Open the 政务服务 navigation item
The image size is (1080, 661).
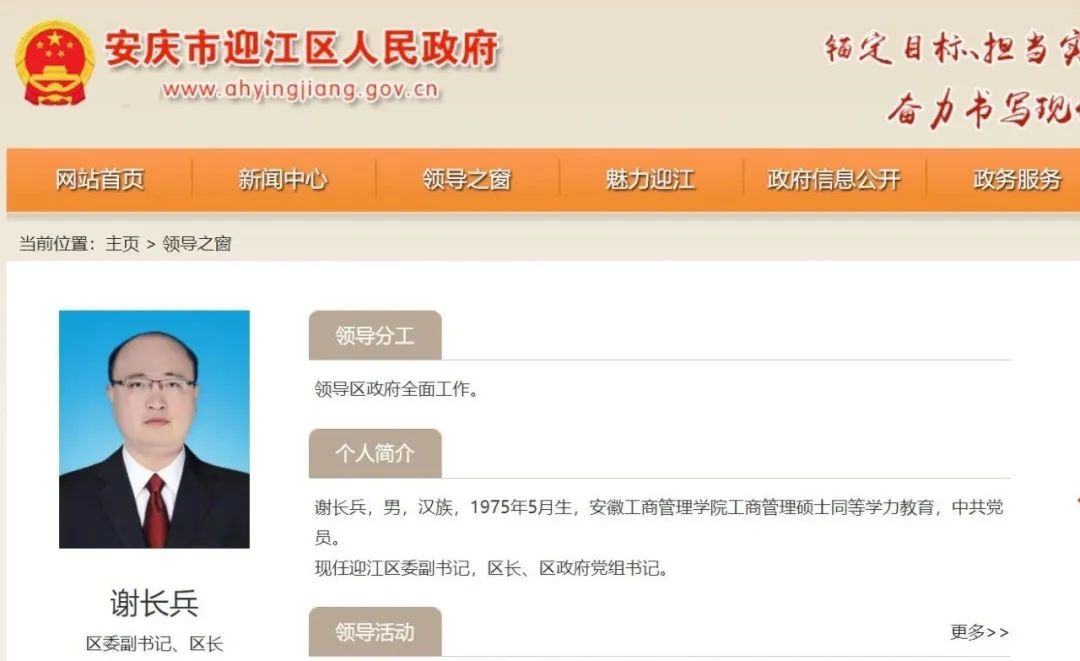click(x=1017, y=180)
